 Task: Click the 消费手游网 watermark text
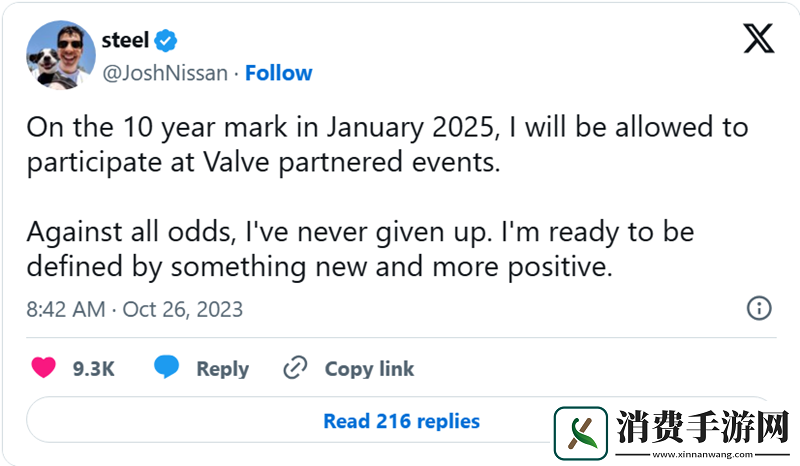[699, 428]
